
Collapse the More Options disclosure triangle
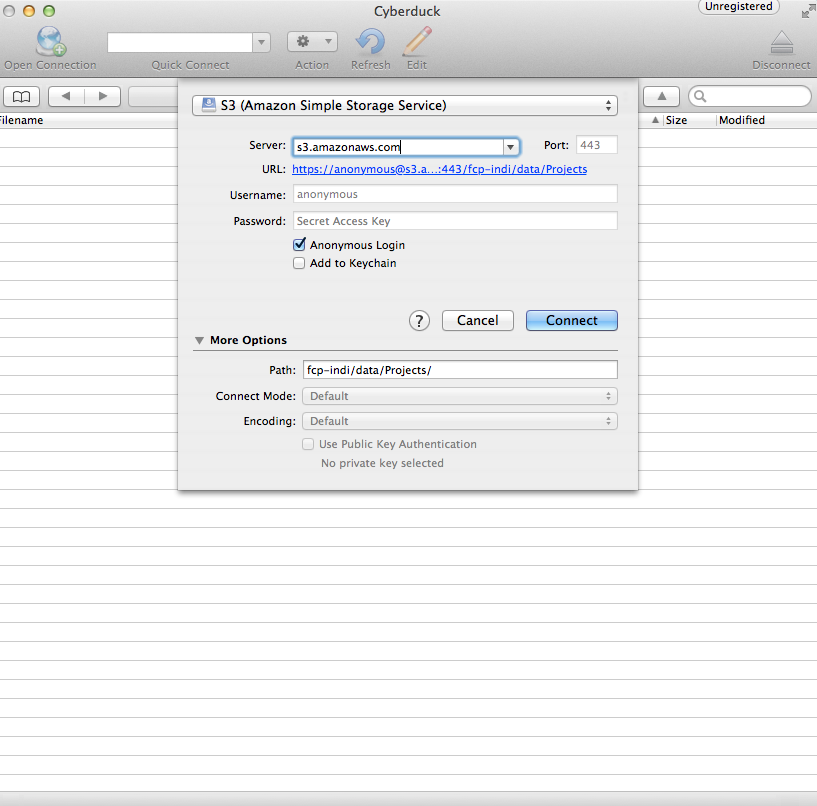point(199,341)
